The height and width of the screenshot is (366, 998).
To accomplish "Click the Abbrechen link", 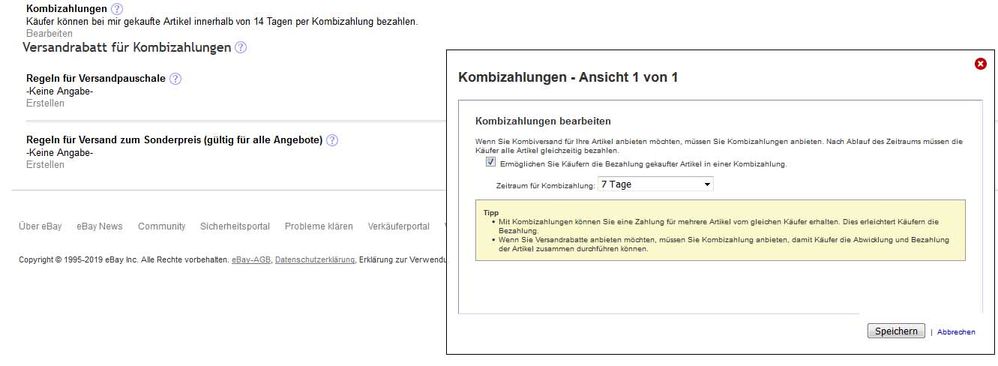I will click(956, 332).
